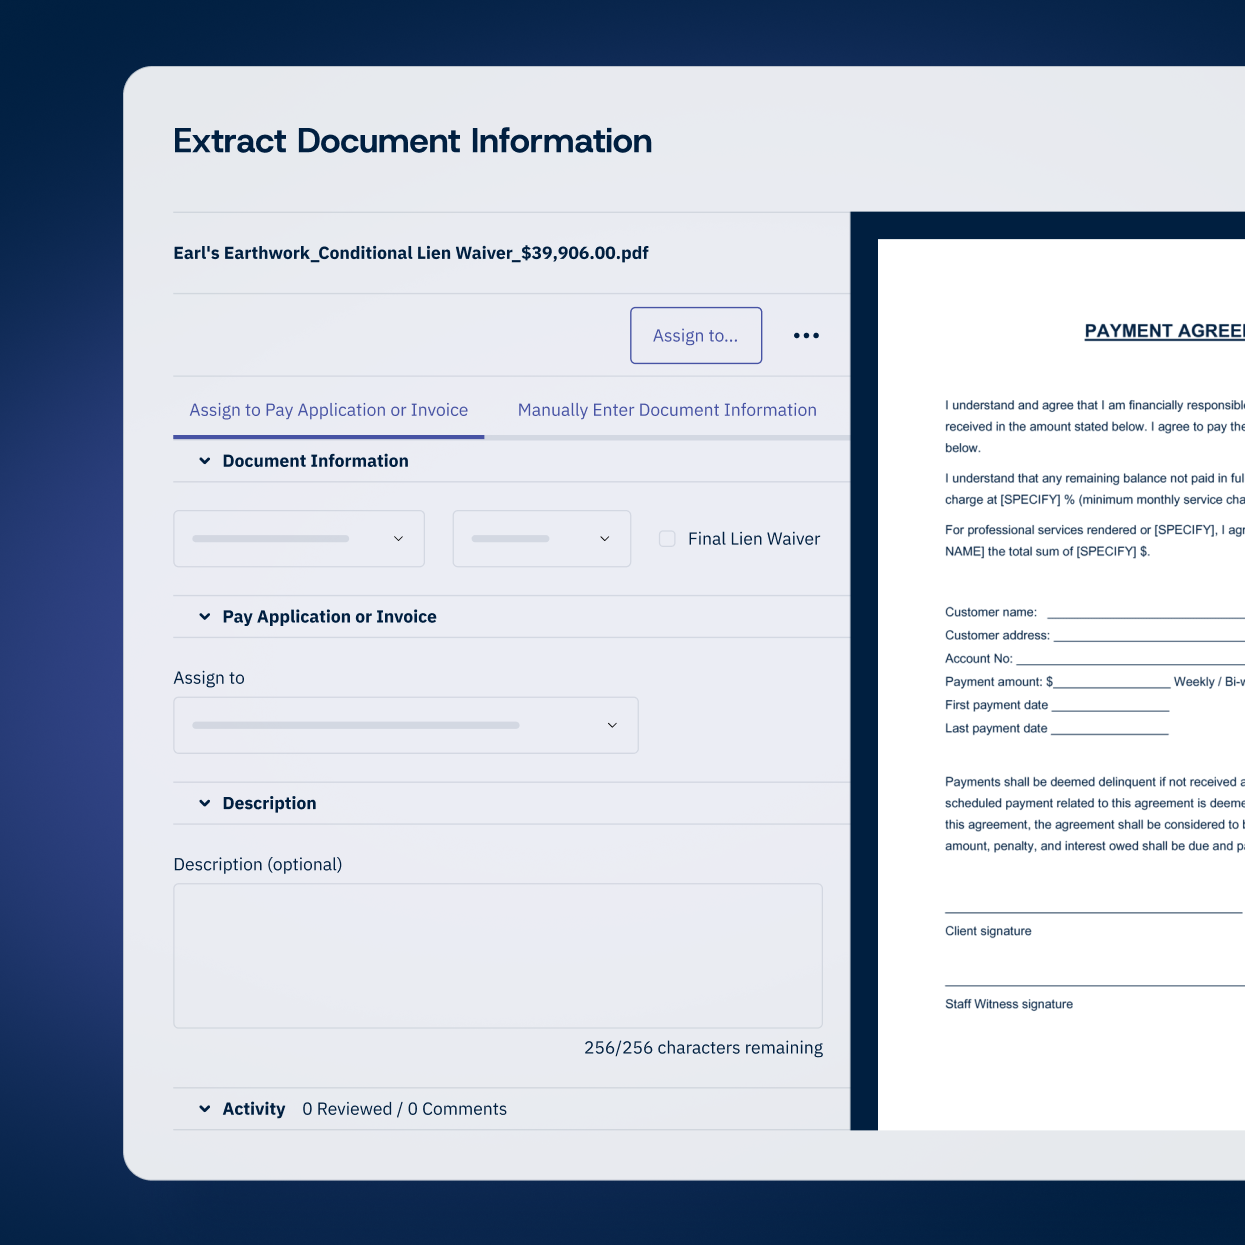Click the Assign to... button
1245x1245 pixels.
coord(696,335)
